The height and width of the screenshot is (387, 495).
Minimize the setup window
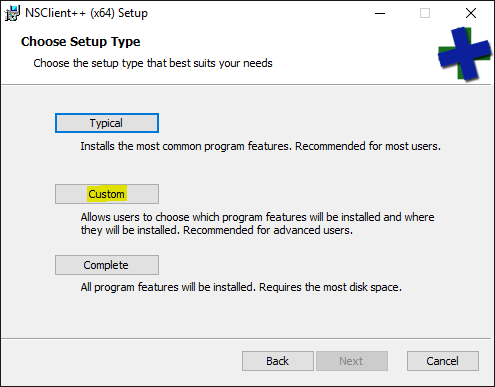(380, 13)
